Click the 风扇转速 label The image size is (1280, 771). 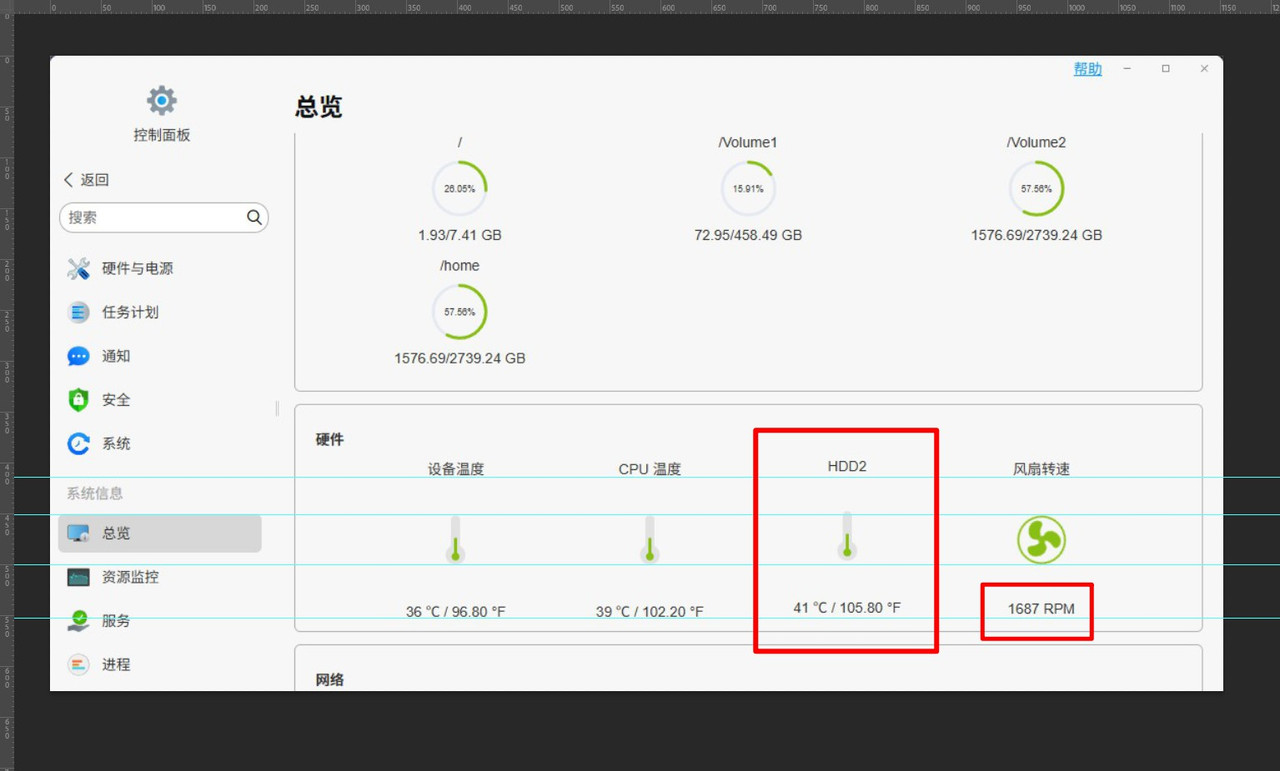pos(1041,469)
